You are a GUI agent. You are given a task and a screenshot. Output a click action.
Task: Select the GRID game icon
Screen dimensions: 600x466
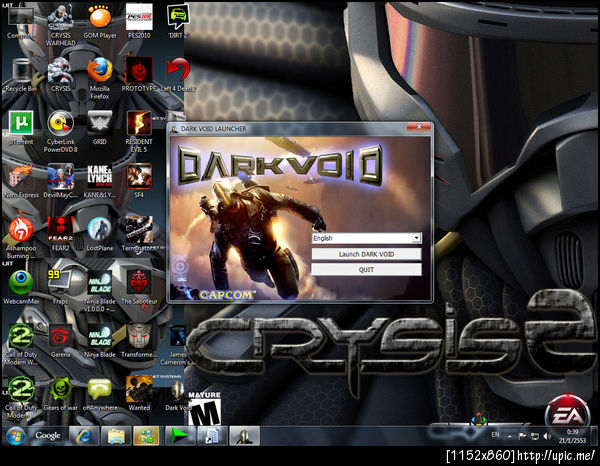(100, 129)
